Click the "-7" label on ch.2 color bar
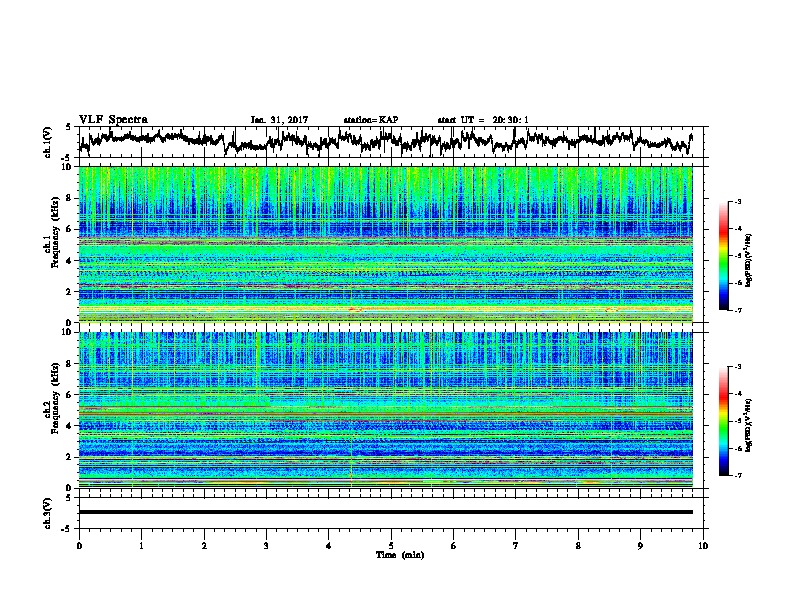Image resolution: width=792 pixels, height=612 pixels. (737, 476)
